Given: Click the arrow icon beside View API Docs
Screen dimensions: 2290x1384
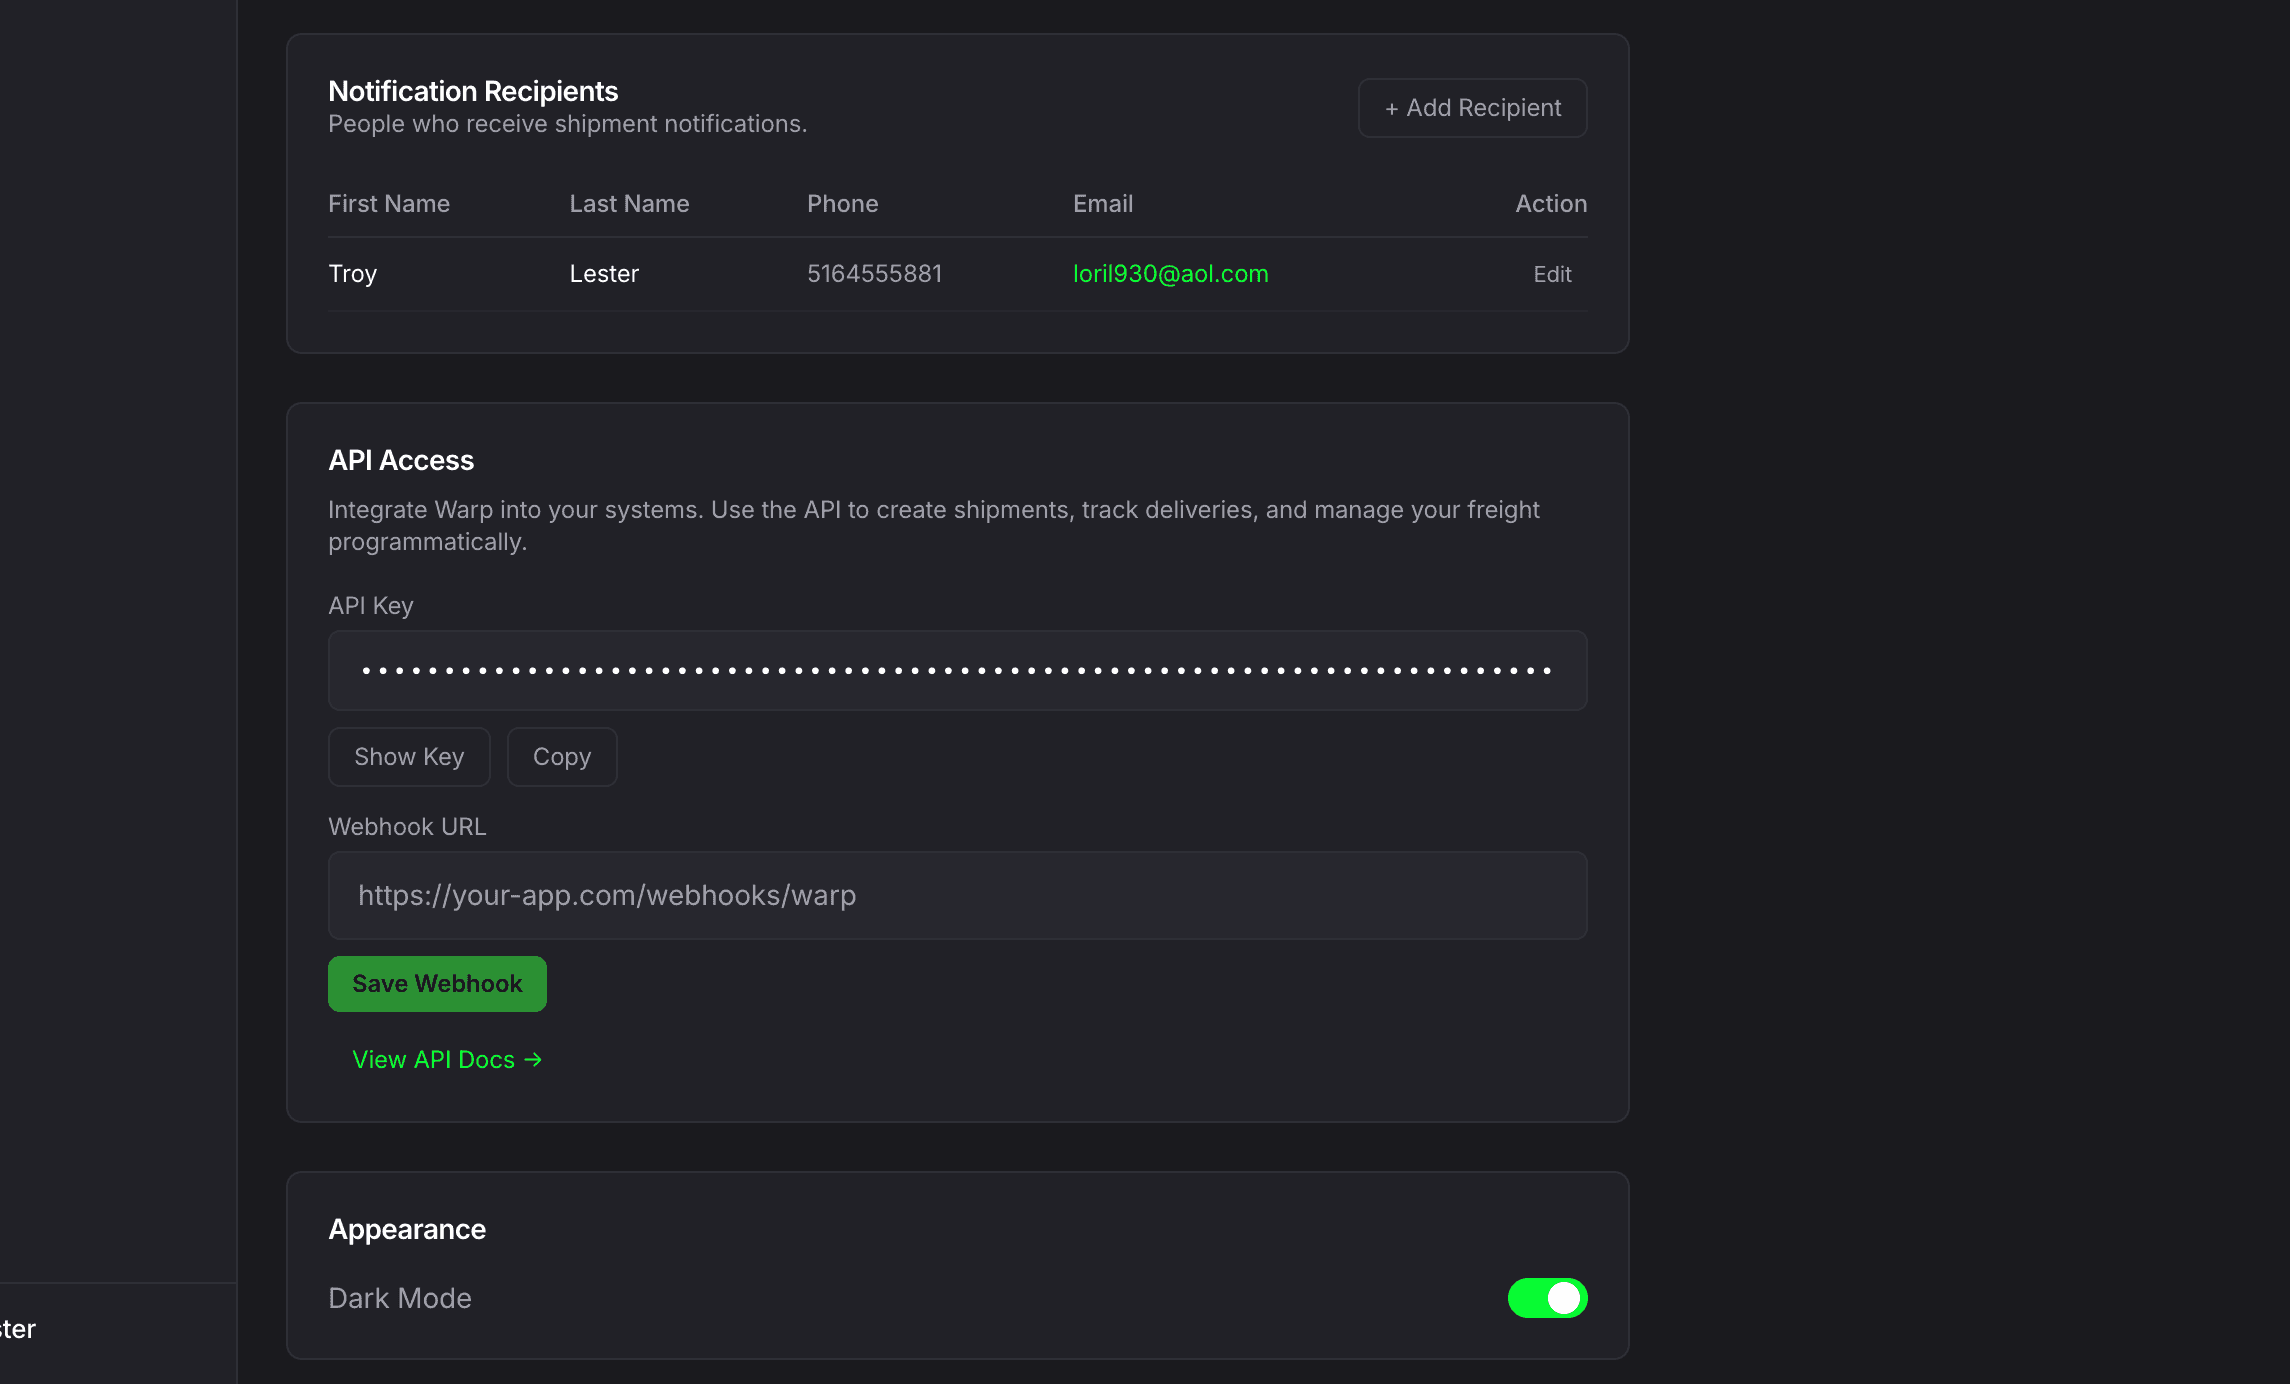Looking at the screenshot, I should pyautogui.click(x=531, y=1059).
